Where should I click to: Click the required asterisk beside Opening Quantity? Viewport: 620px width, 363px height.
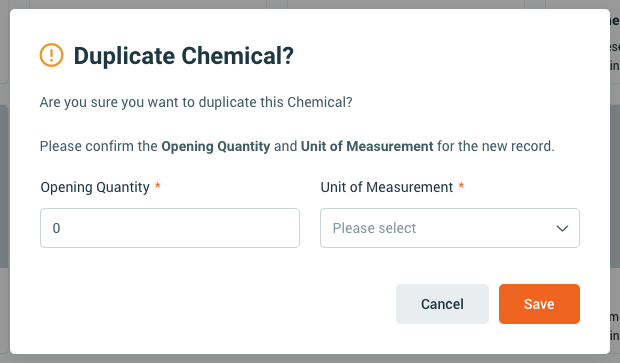pos(157,185)
